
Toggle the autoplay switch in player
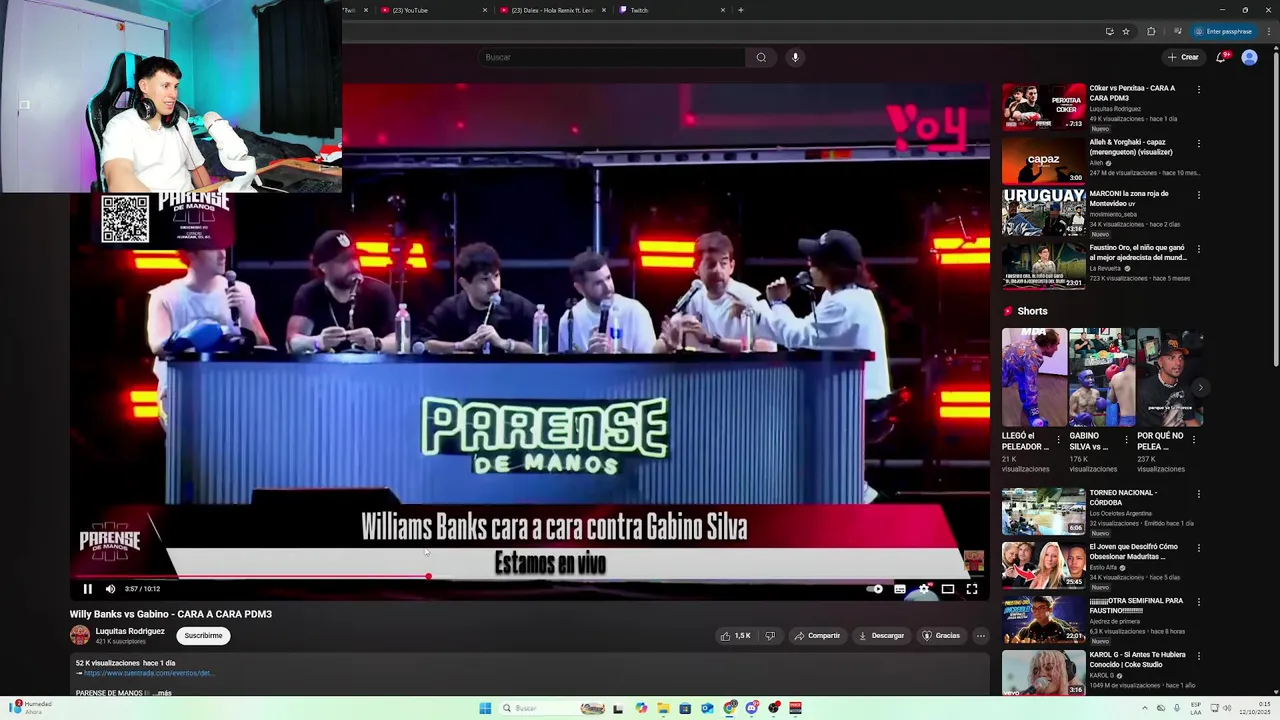pyautogui.click(x=875, y=589)
